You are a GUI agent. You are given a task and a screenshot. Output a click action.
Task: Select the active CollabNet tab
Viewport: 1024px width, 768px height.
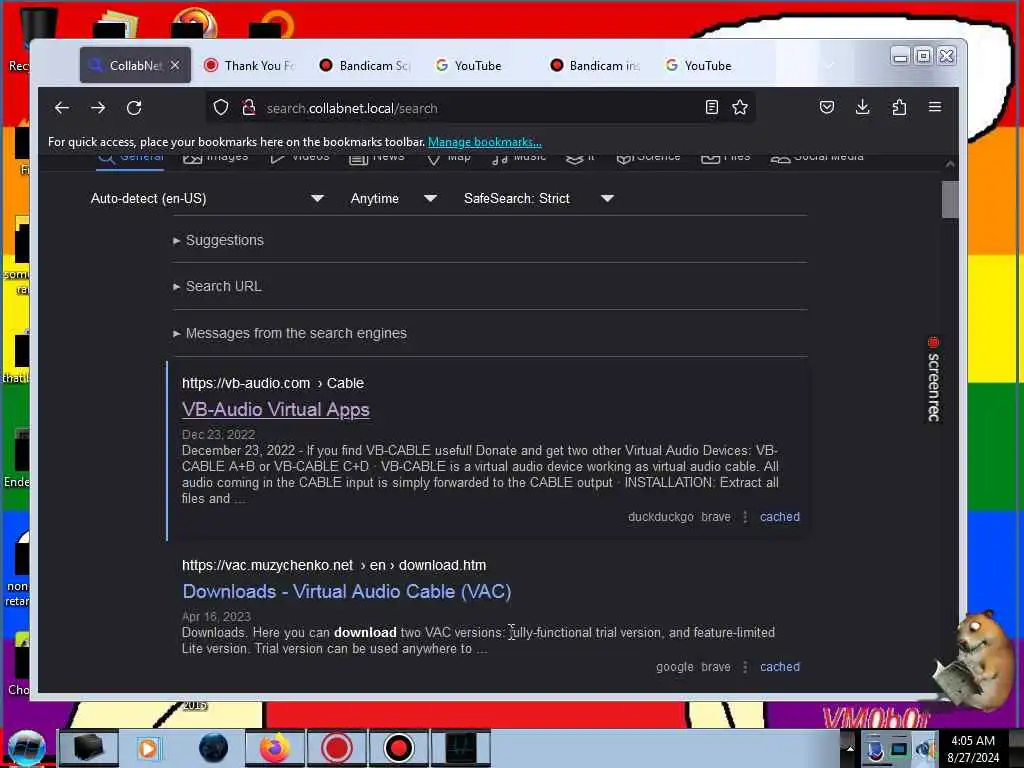click(x=135, y=65)
